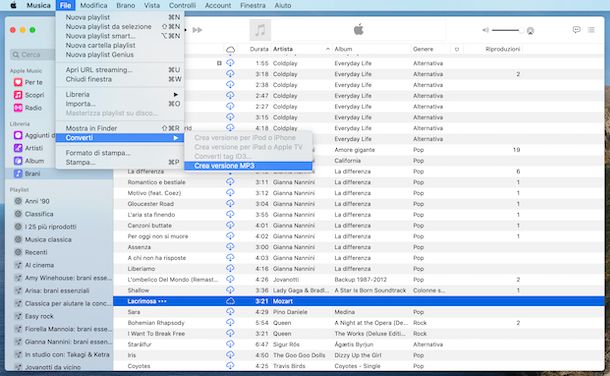
Task: Open the Recenti playlist
Action: tap(36, 253)
